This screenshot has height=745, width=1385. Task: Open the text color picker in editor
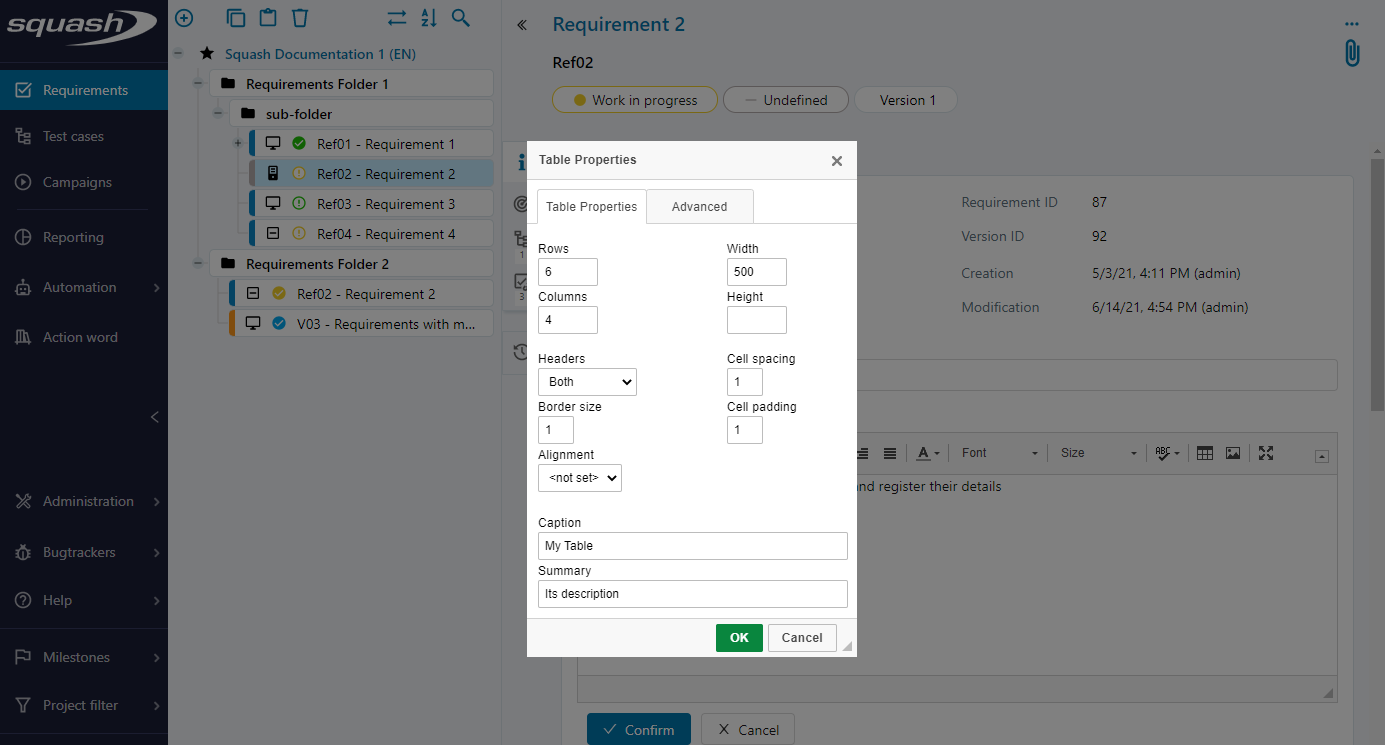[928, 453]
